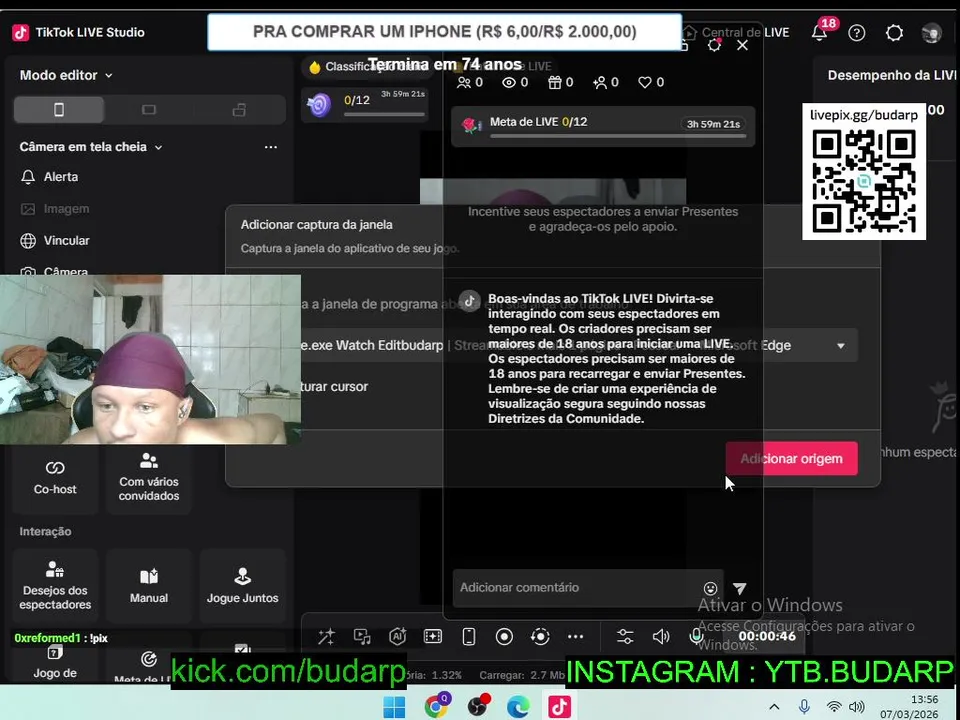960x720 pixels.
Task: Click the webcam overlay thumbnail
Action: [x=150, y=359]
